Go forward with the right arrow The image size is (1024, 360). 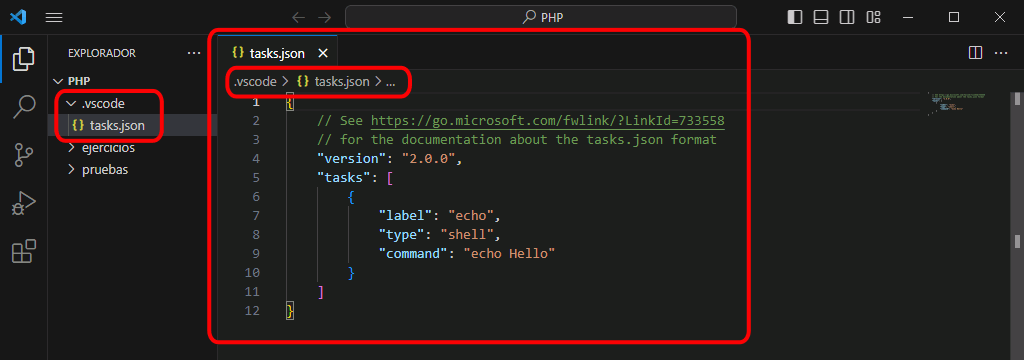click(x=324, y=18)
